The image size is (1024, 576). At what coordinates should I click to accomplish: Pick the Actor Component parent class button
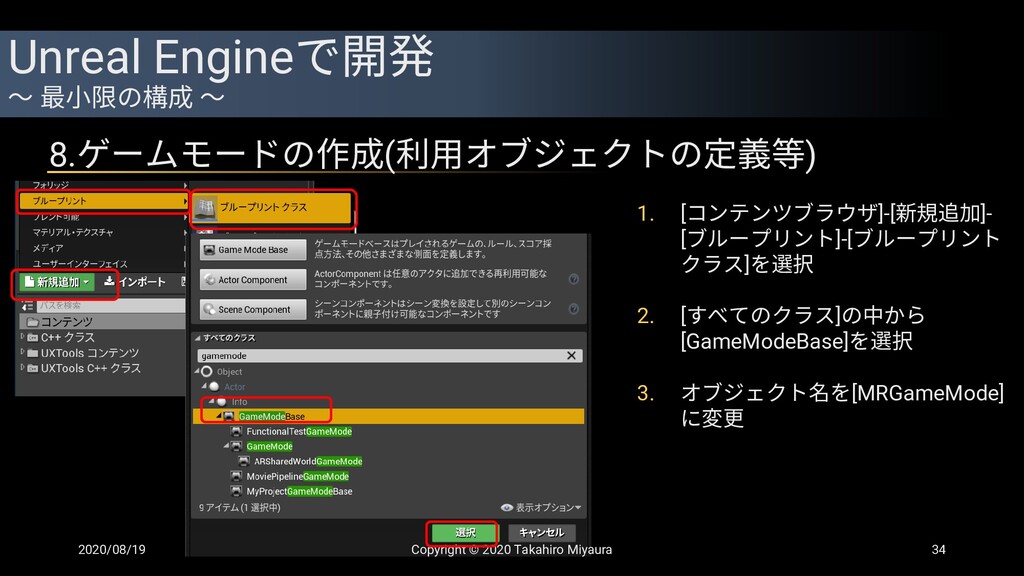253,280
